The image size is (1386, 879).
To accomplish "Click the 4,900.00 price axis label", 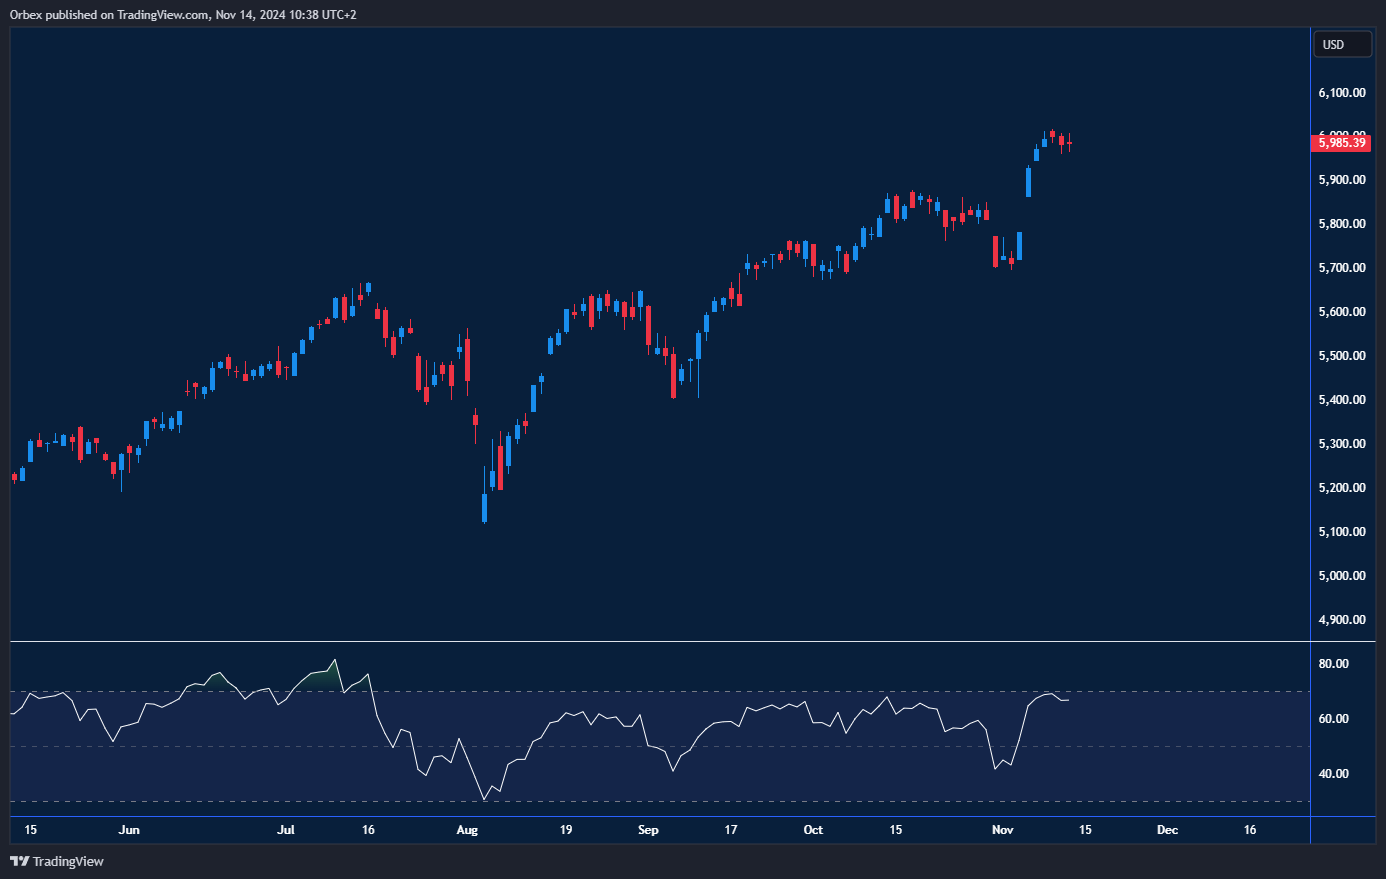I will tap(1341, 620).
